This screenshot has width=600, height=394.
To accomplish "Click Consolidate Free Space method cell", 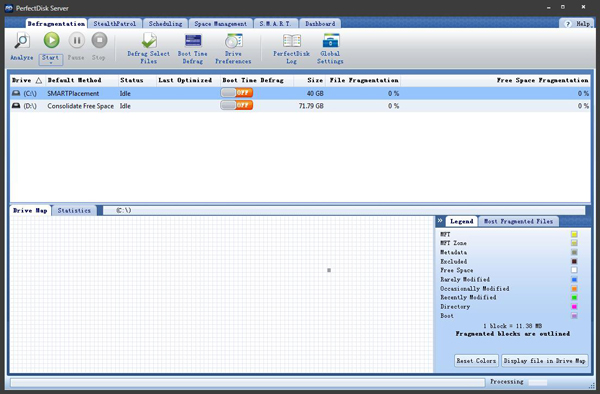I will 80,106.
